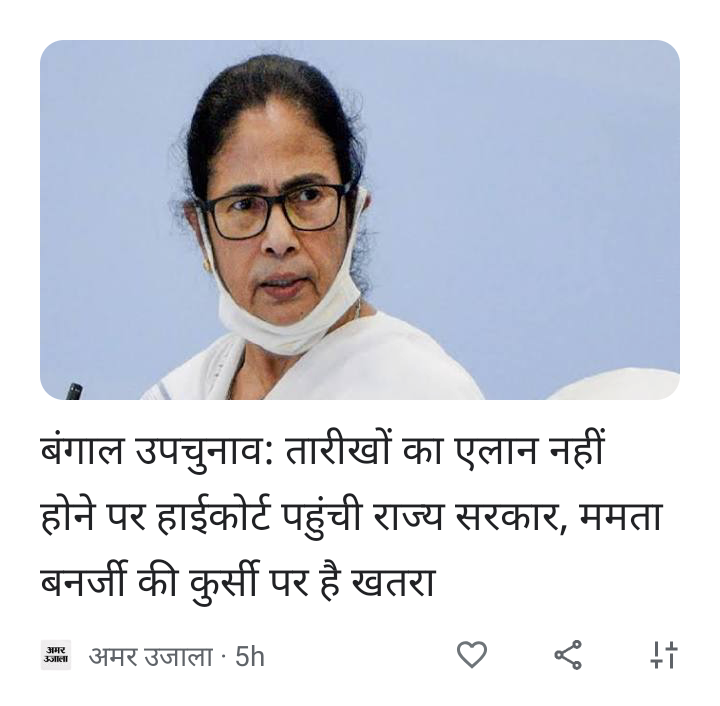Tap the share icon for this story

(568, 655)
